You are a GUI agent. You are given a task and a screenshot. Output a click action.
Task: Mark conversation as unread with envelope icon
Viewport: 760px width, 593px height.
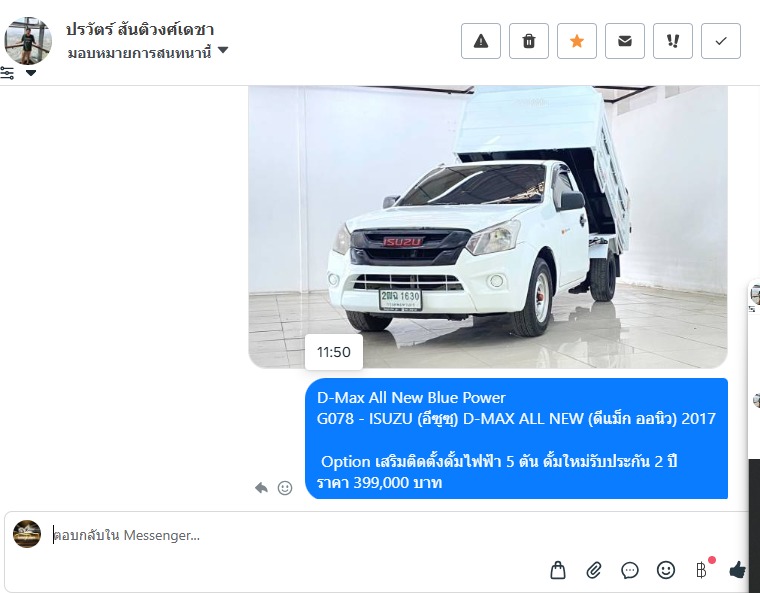click(x=625, y=41)
